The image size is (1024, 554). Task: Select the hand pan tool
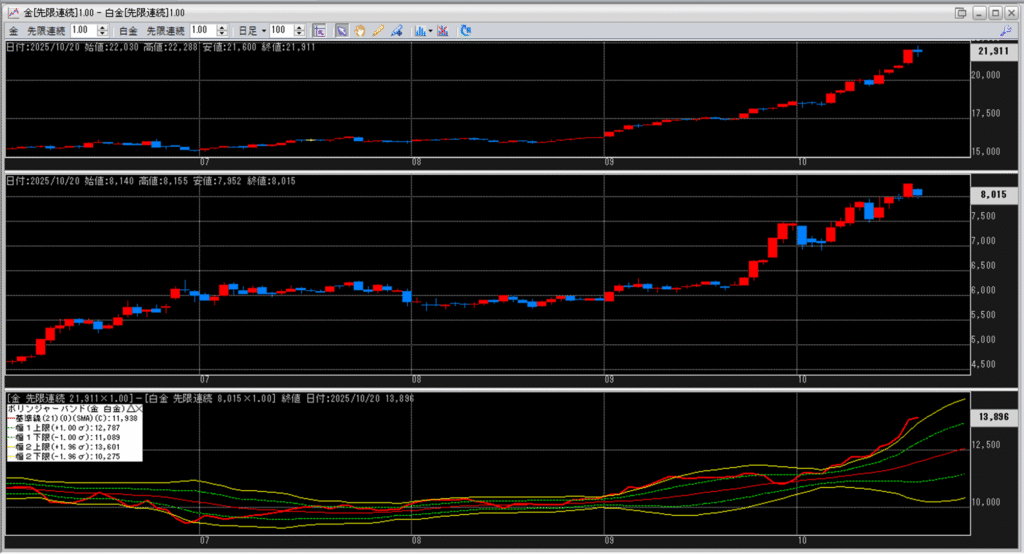360,31
